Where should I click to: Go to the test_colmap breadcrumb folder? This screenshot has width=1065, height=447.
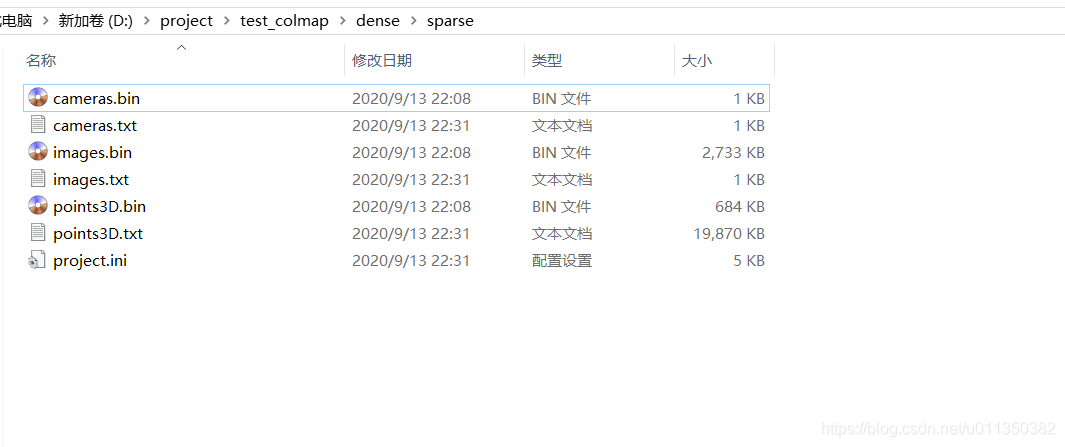click(x=285, y=21)
